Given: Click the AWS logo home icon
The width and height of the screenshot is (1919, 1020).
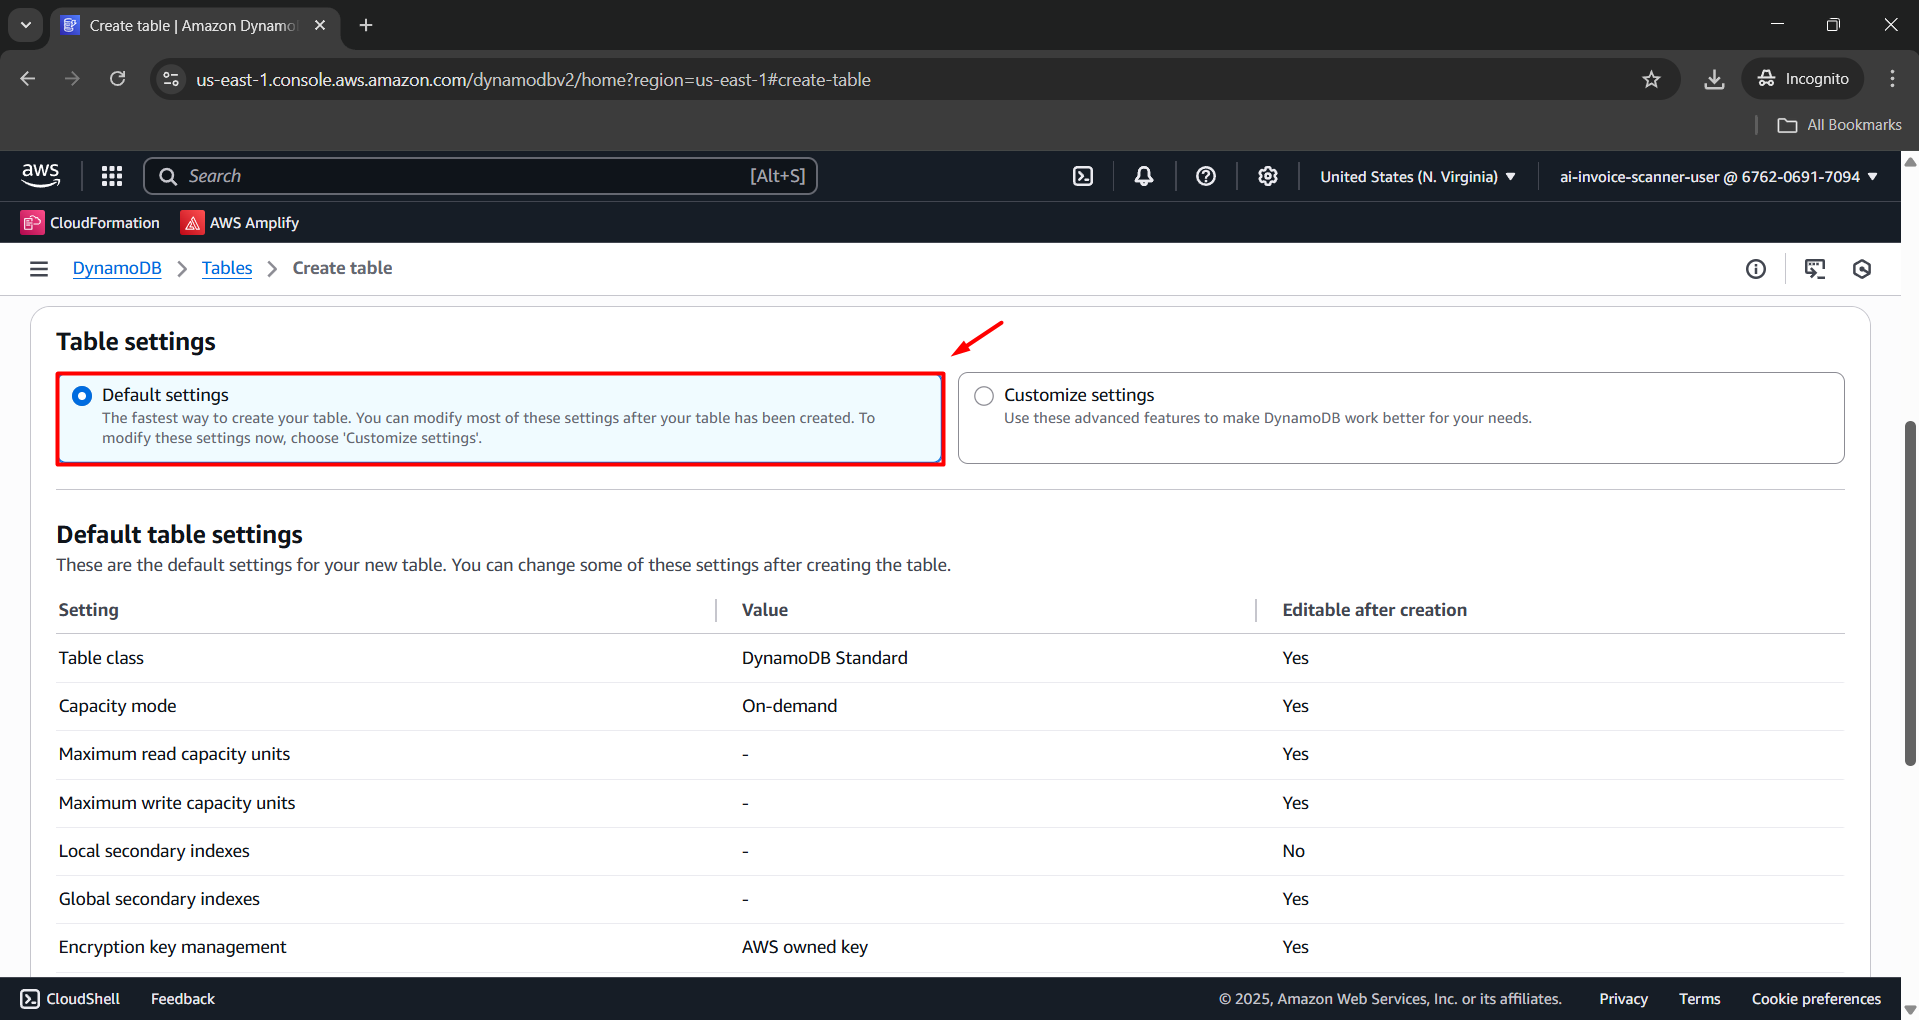Looking at the screenshot, I should pyautogui.click(x=41, y=175).
